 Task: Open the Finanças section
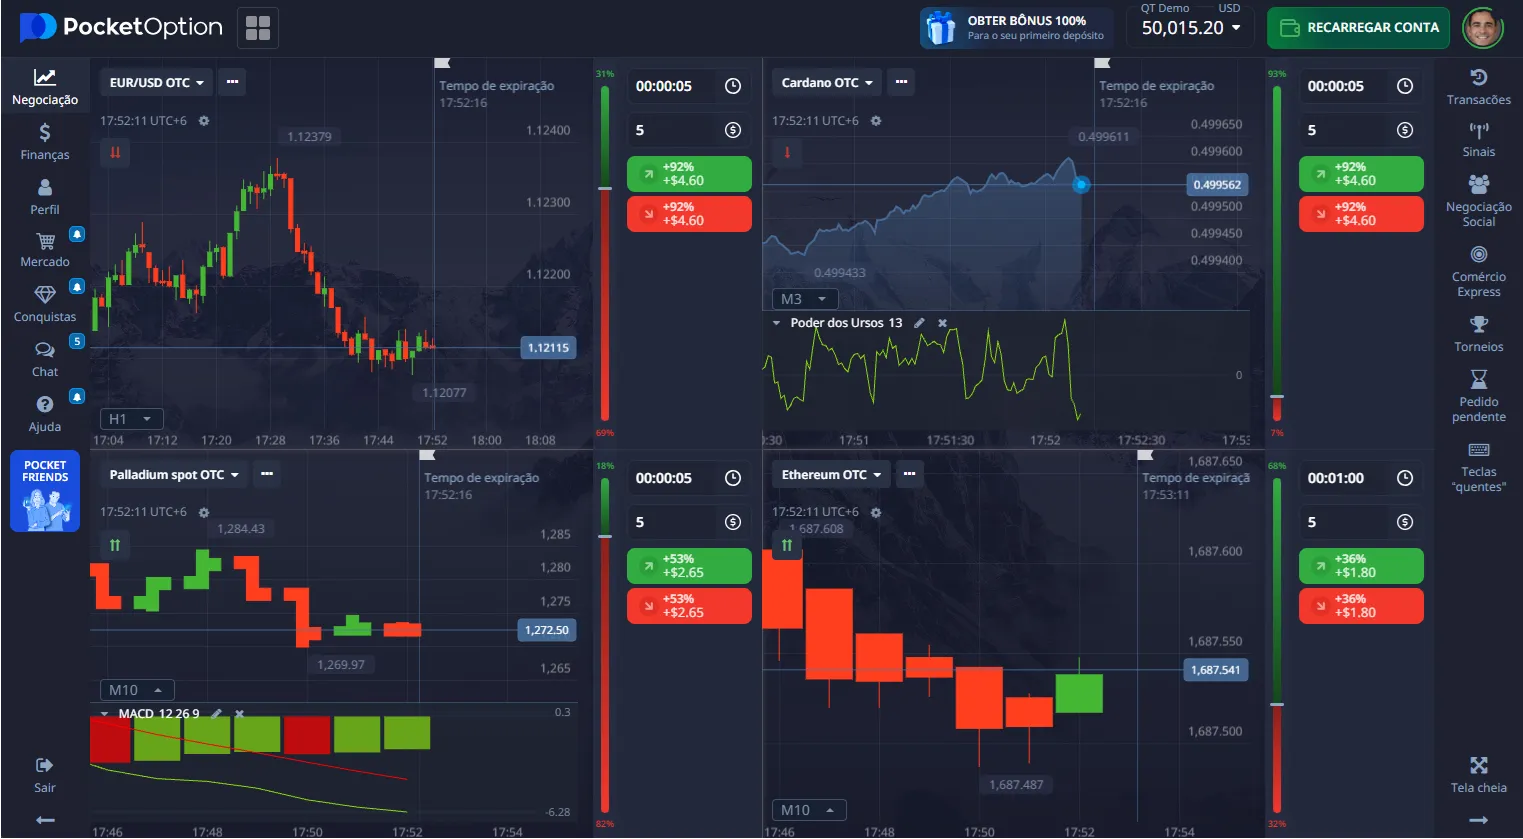pyautogui.click(x=45, y=142)
